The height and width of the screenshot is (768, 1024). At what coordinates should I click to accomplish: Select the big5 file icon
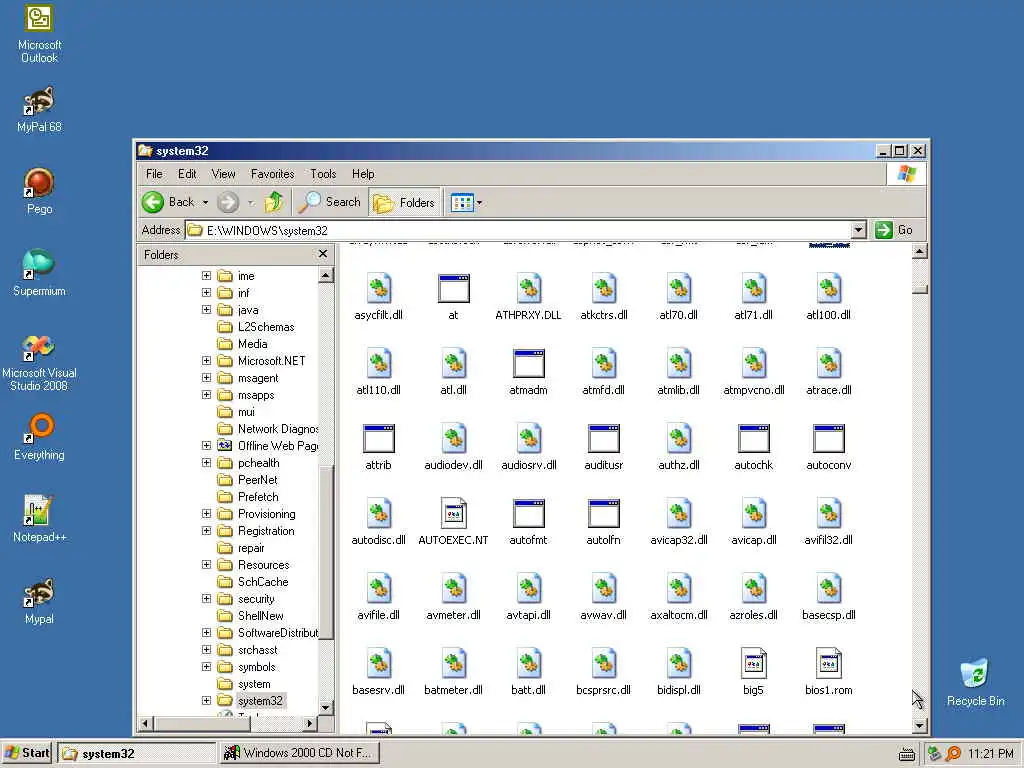pyautogui.click(x=754, y=664)
